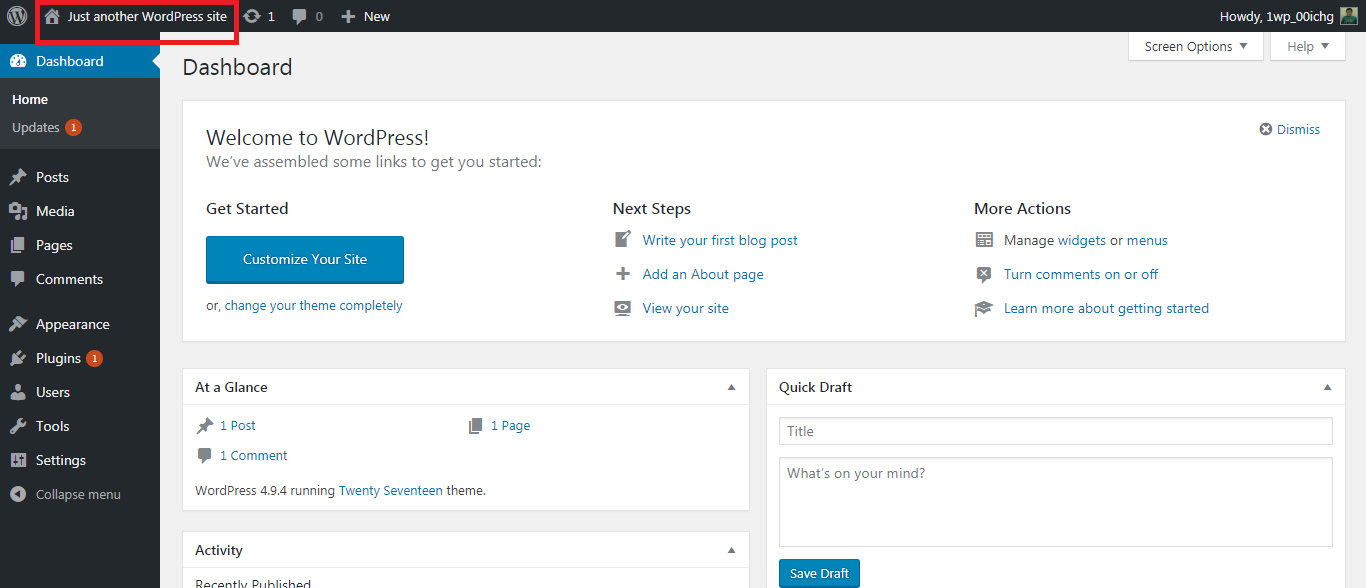The image size is (1366, 588).
Task: Toggle the Quick Draft panel arrow
Action: point(1327,387)
